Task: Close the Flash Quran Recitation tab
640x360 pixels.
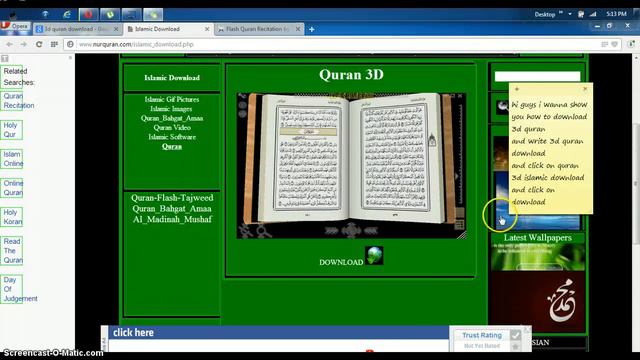Action: [x=298, y=29]
